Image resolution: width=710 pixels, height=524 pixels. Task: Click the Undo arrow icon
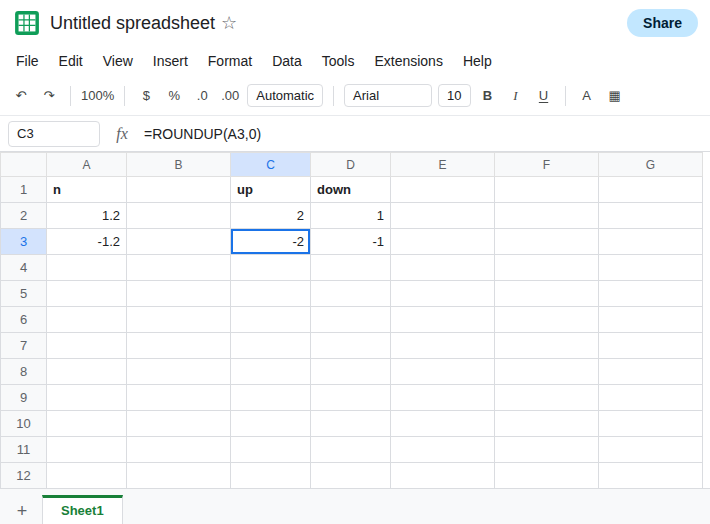click(x=21, y=96)
